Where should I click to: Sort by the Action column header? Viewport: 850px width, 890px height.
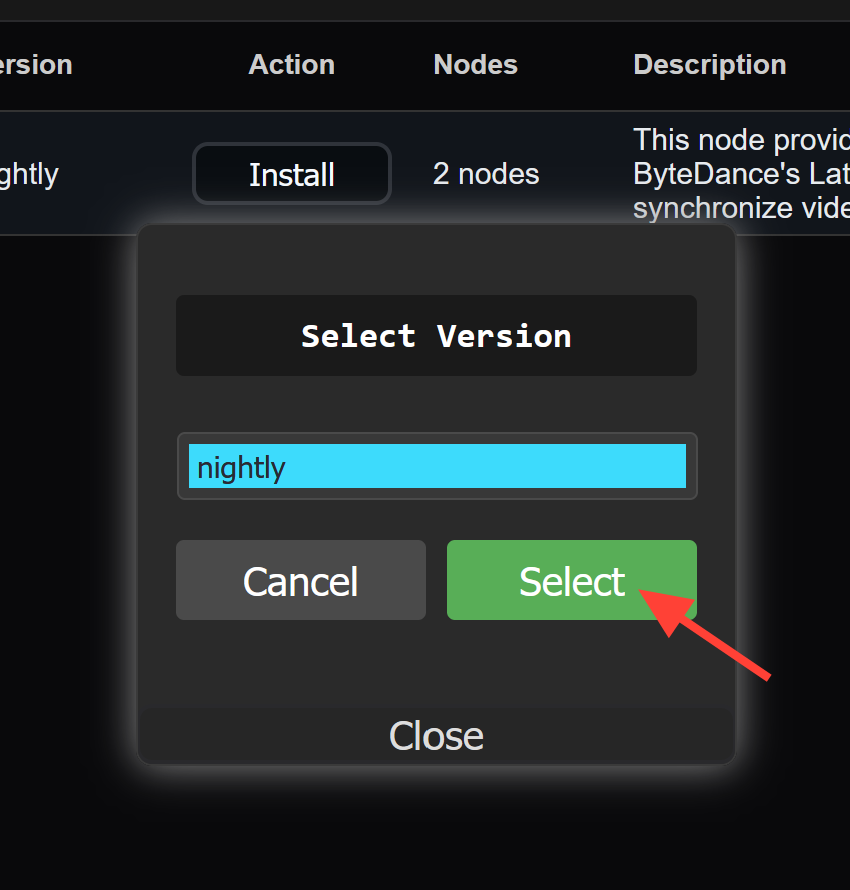click(x=291, y=65)
